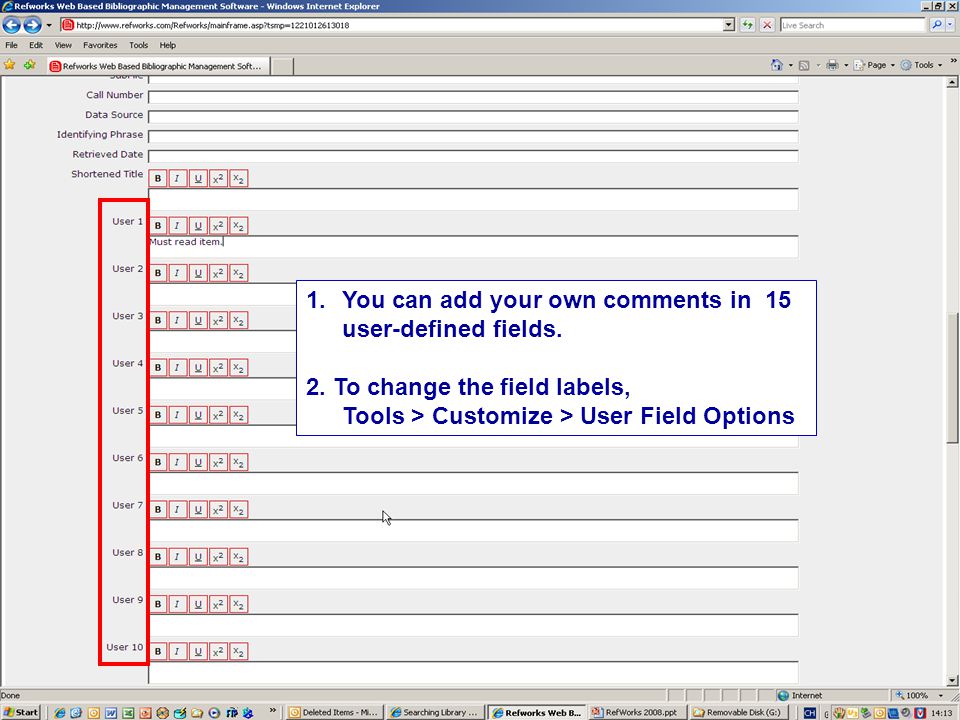
Task: Apply superscript in the Shortened Title field
Action: 218,179
